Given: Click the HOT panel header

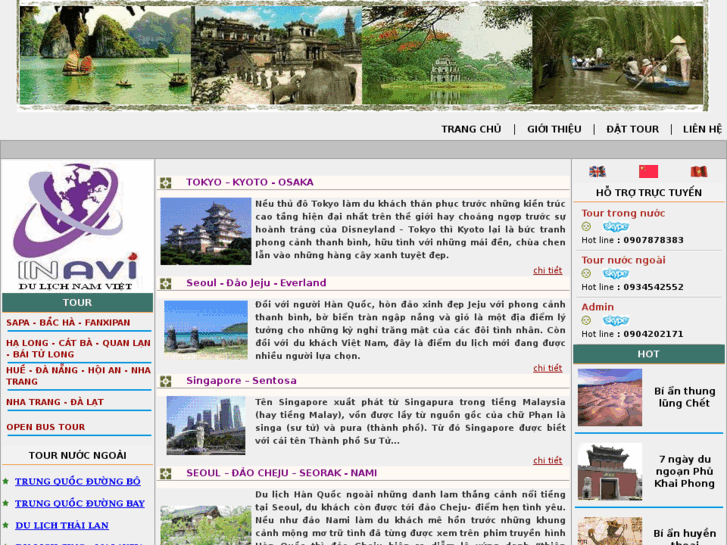Looking at the screenshot, I should [x=649, y=354].
